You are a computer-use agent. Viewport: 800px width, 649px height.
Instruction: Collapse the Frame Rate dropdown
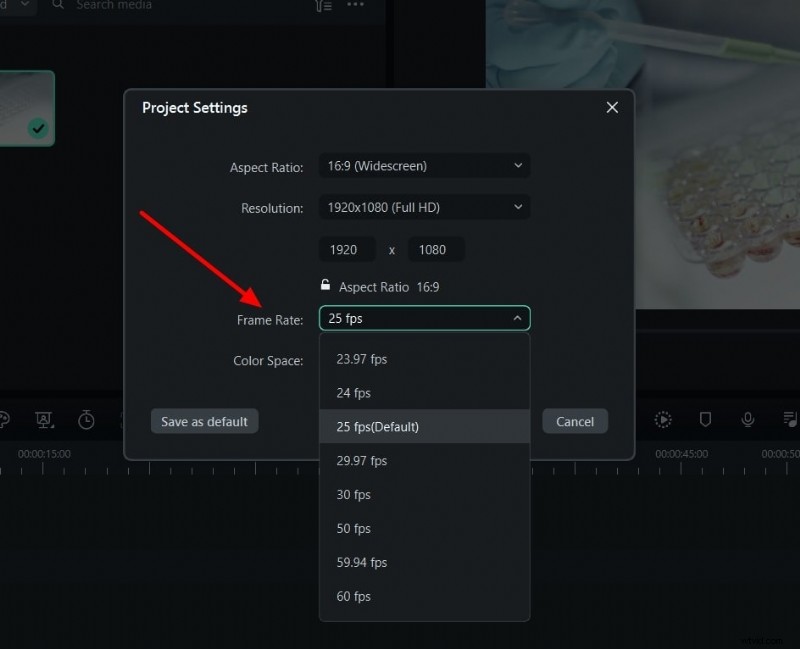click(x=517, y=318)
